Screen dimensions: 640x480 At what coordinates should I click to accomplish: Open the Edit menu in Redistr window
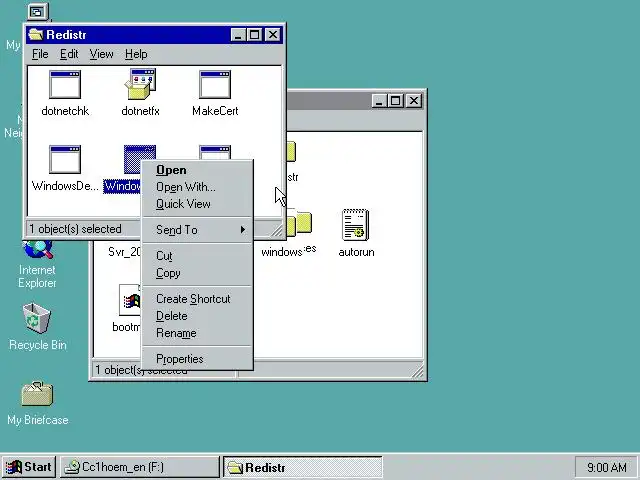click(69, 54)
